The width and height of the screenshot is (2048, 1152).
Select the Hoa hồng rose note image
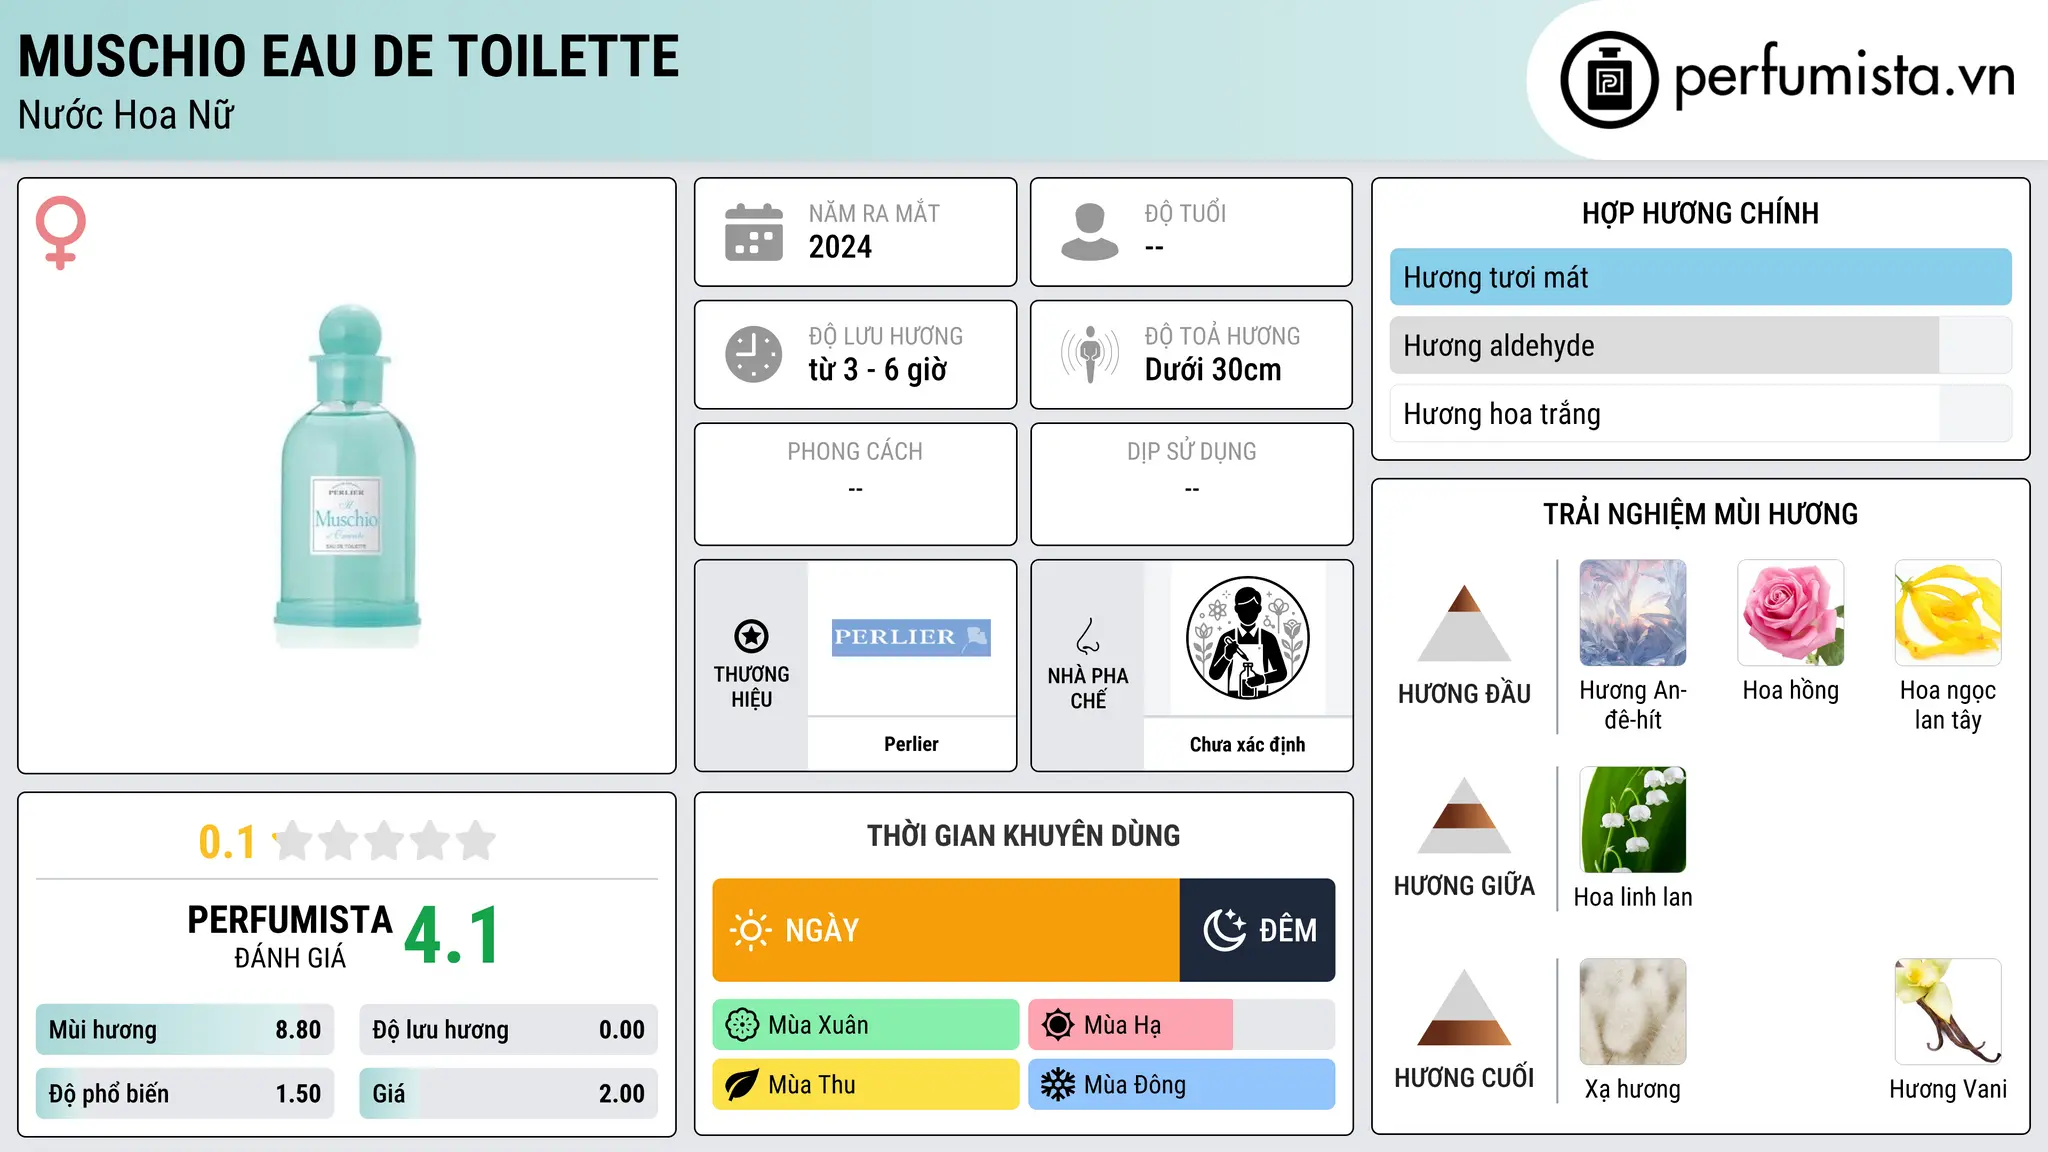tap(1790, 613)
